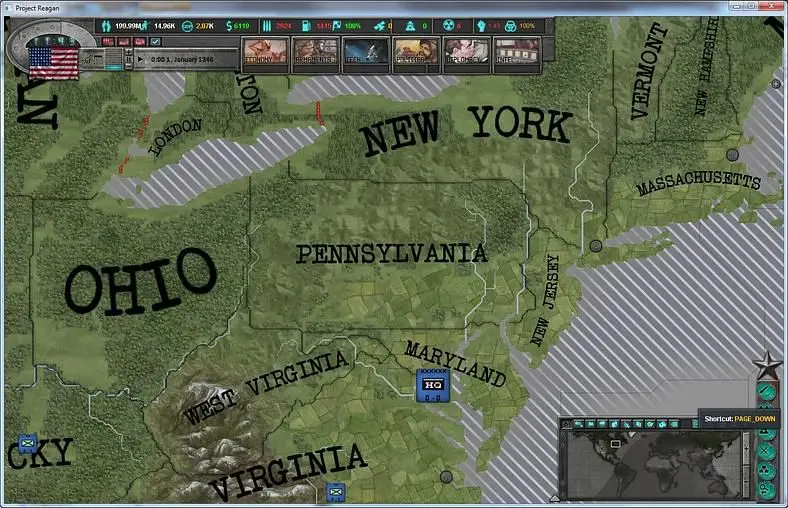Click the fuel pump icon
788x508 pixels.
[x=306, y=26]
